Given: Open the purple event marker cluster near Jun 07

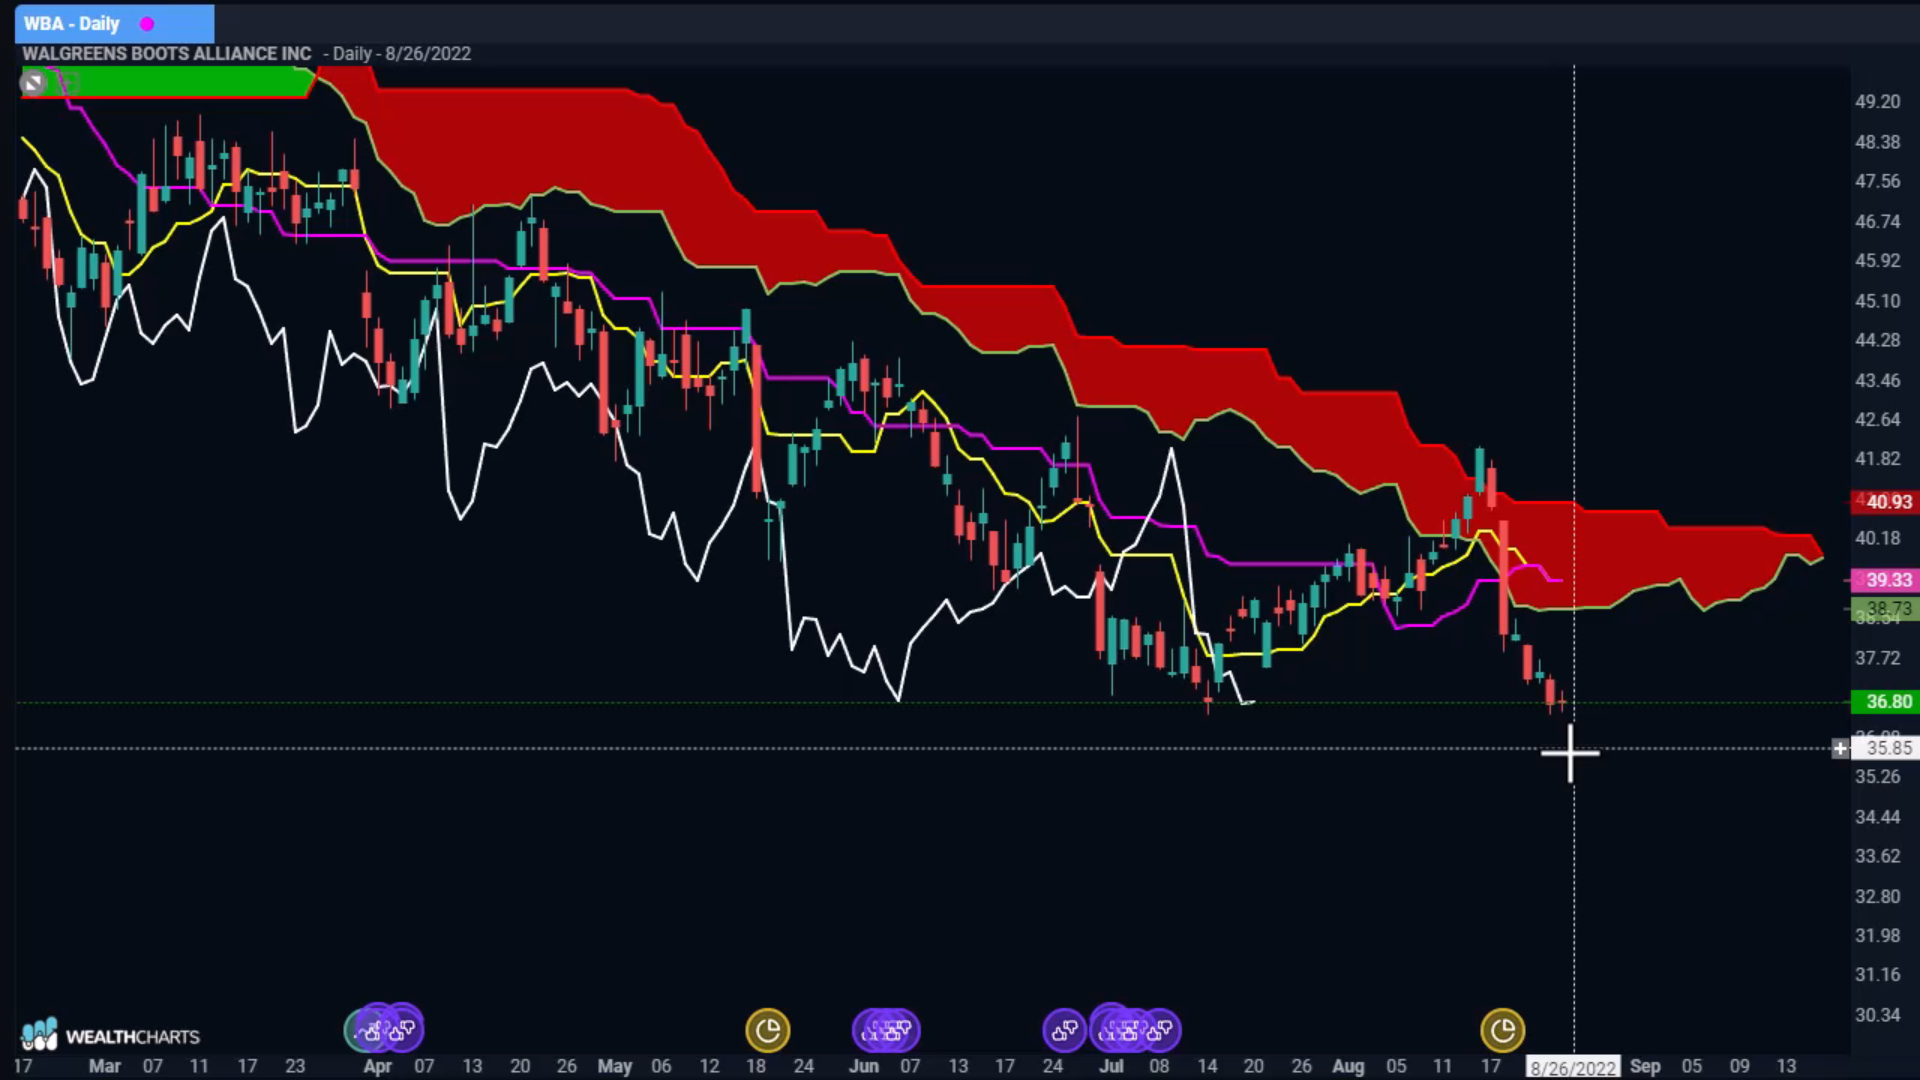Looking at the screenshot, I should [886, 1029].
